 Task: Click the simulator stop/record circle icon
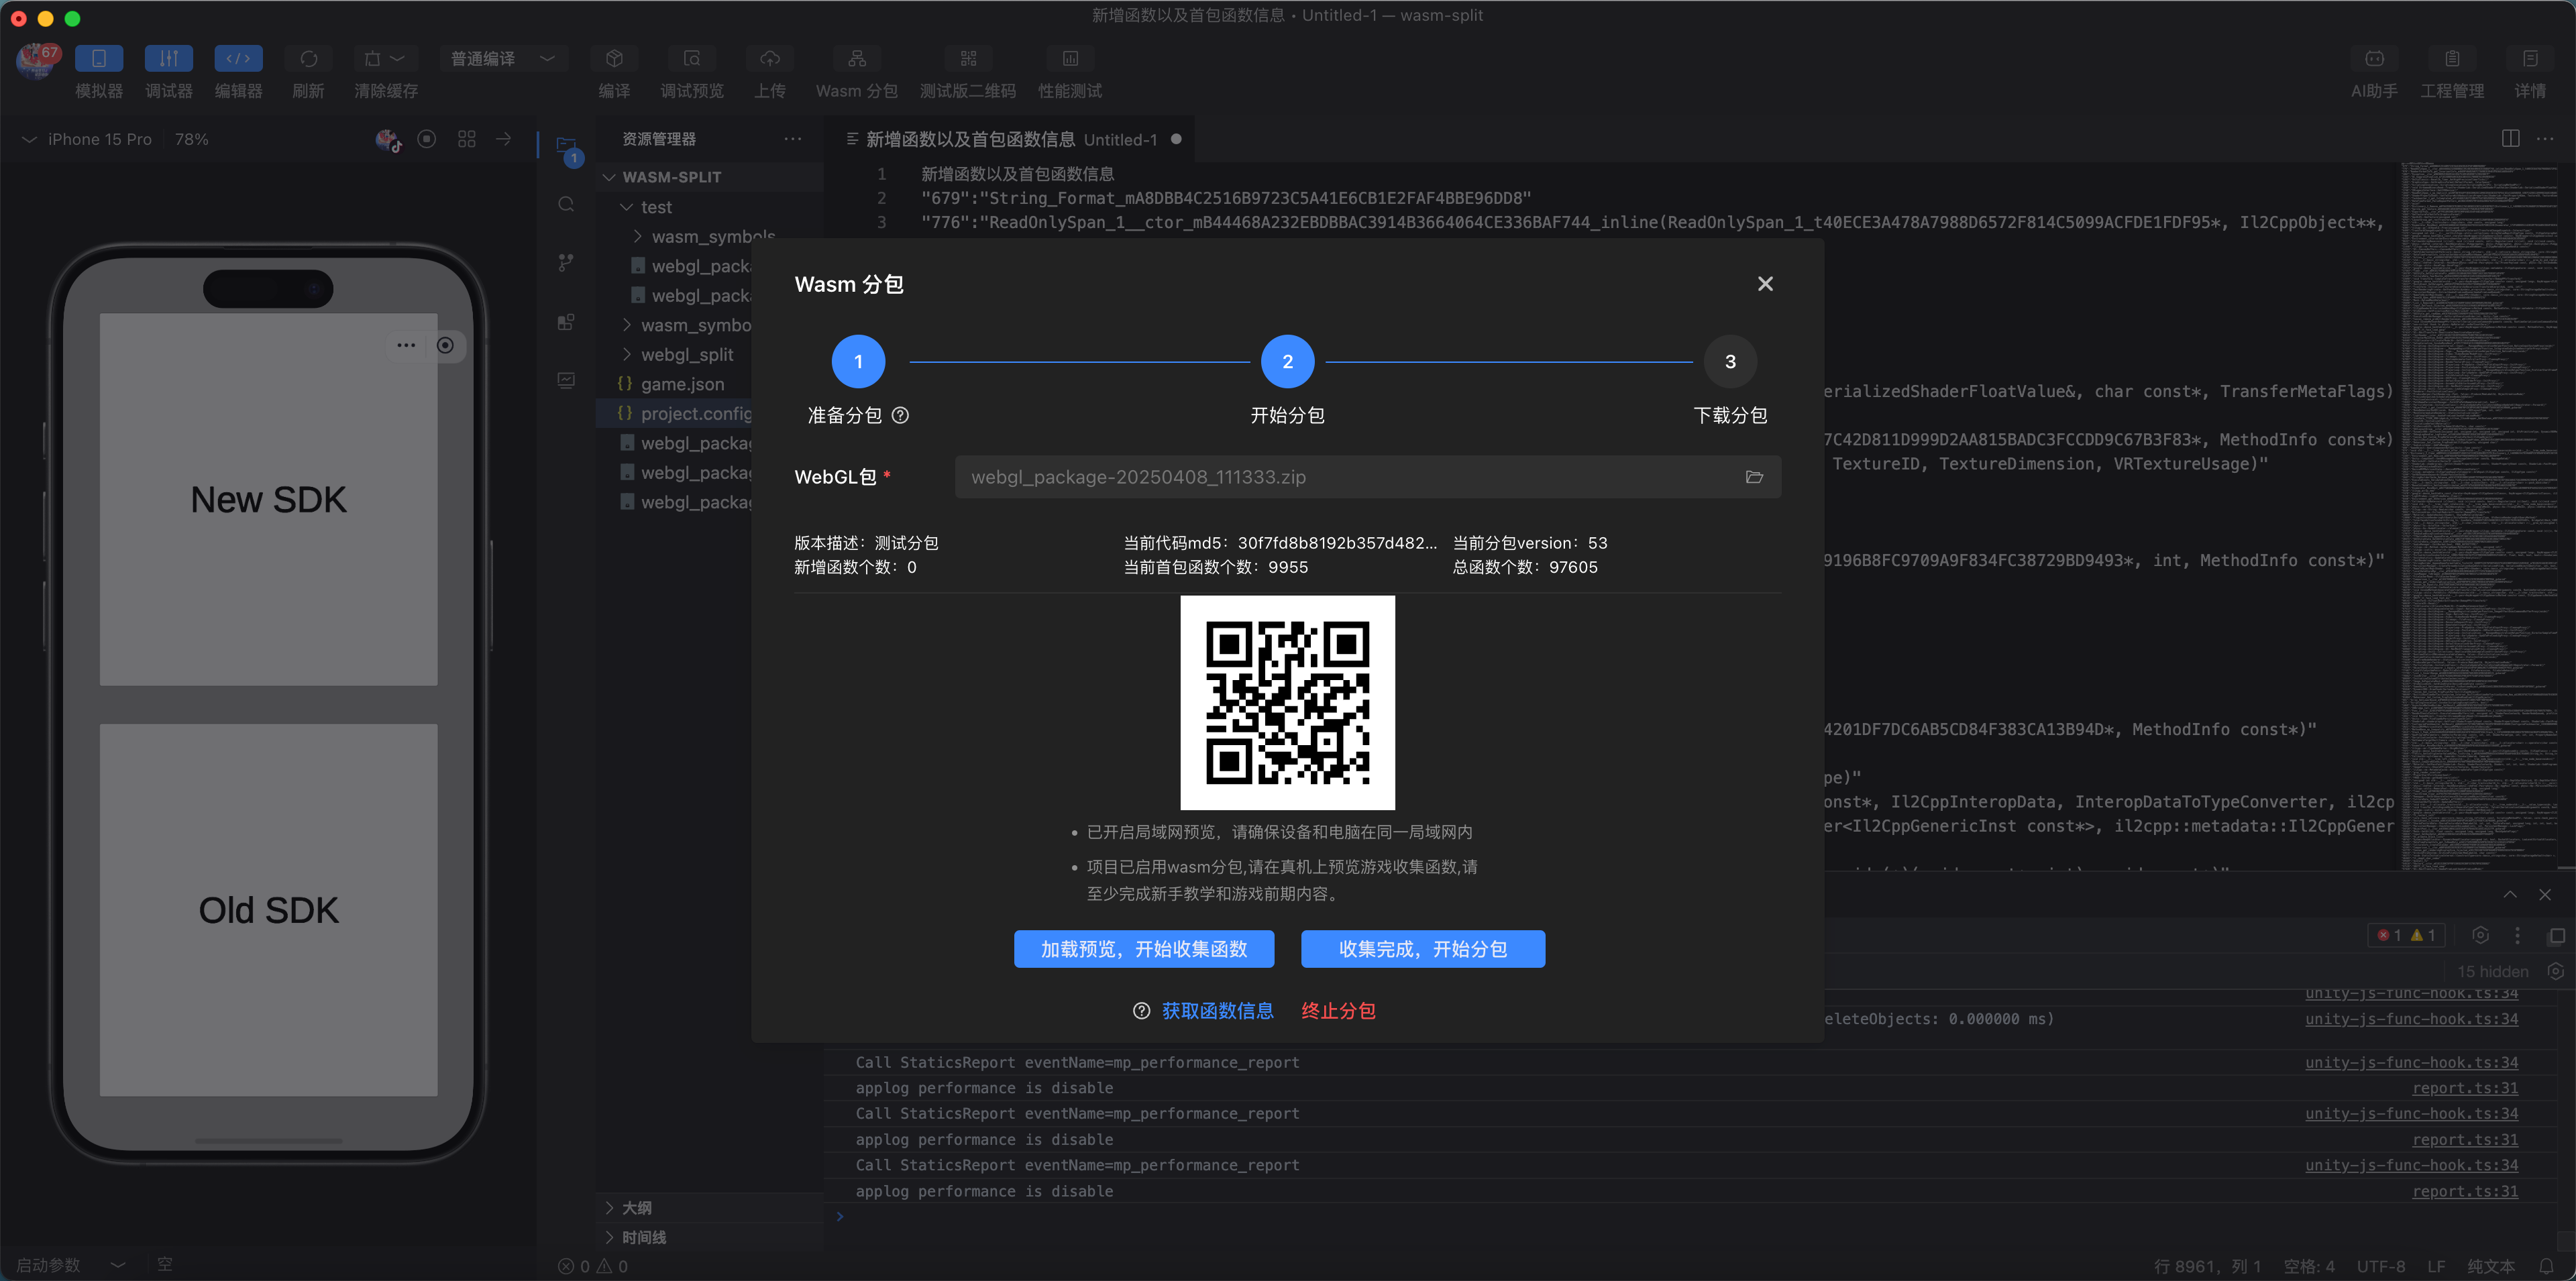427,139
